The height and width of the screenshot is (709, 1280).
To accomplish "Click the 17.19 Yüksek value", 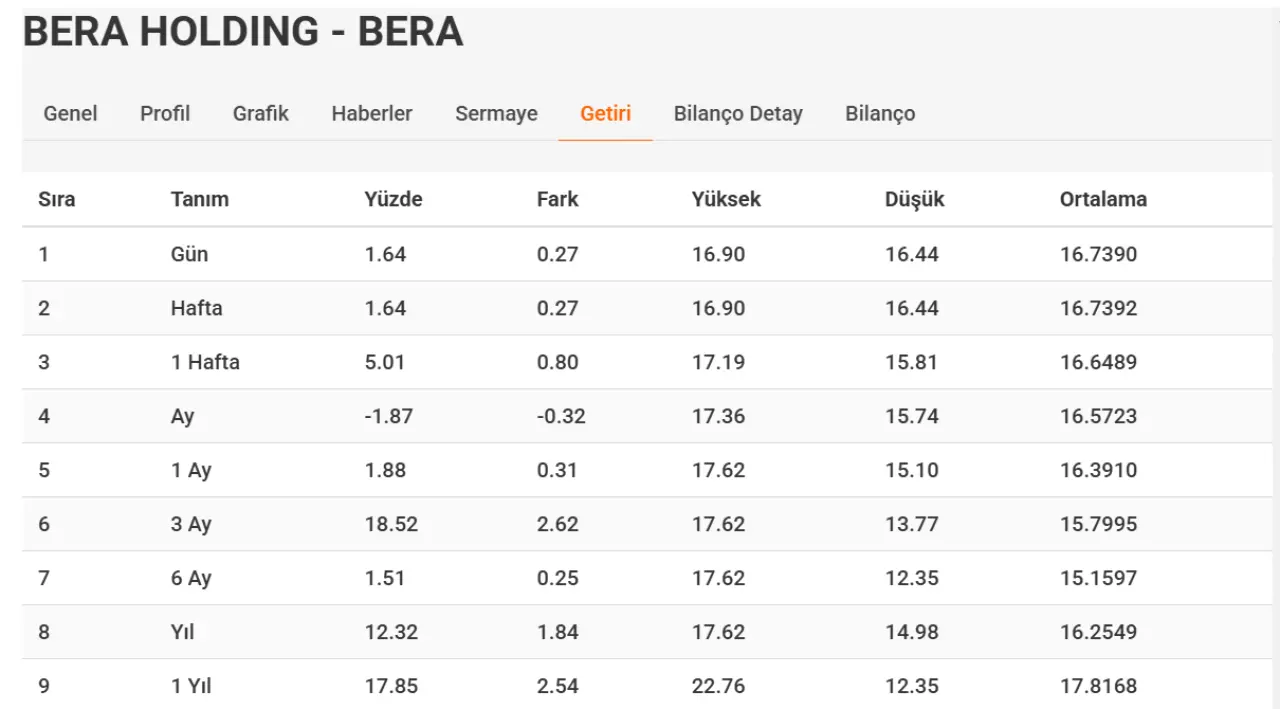I will click(718, 362).
